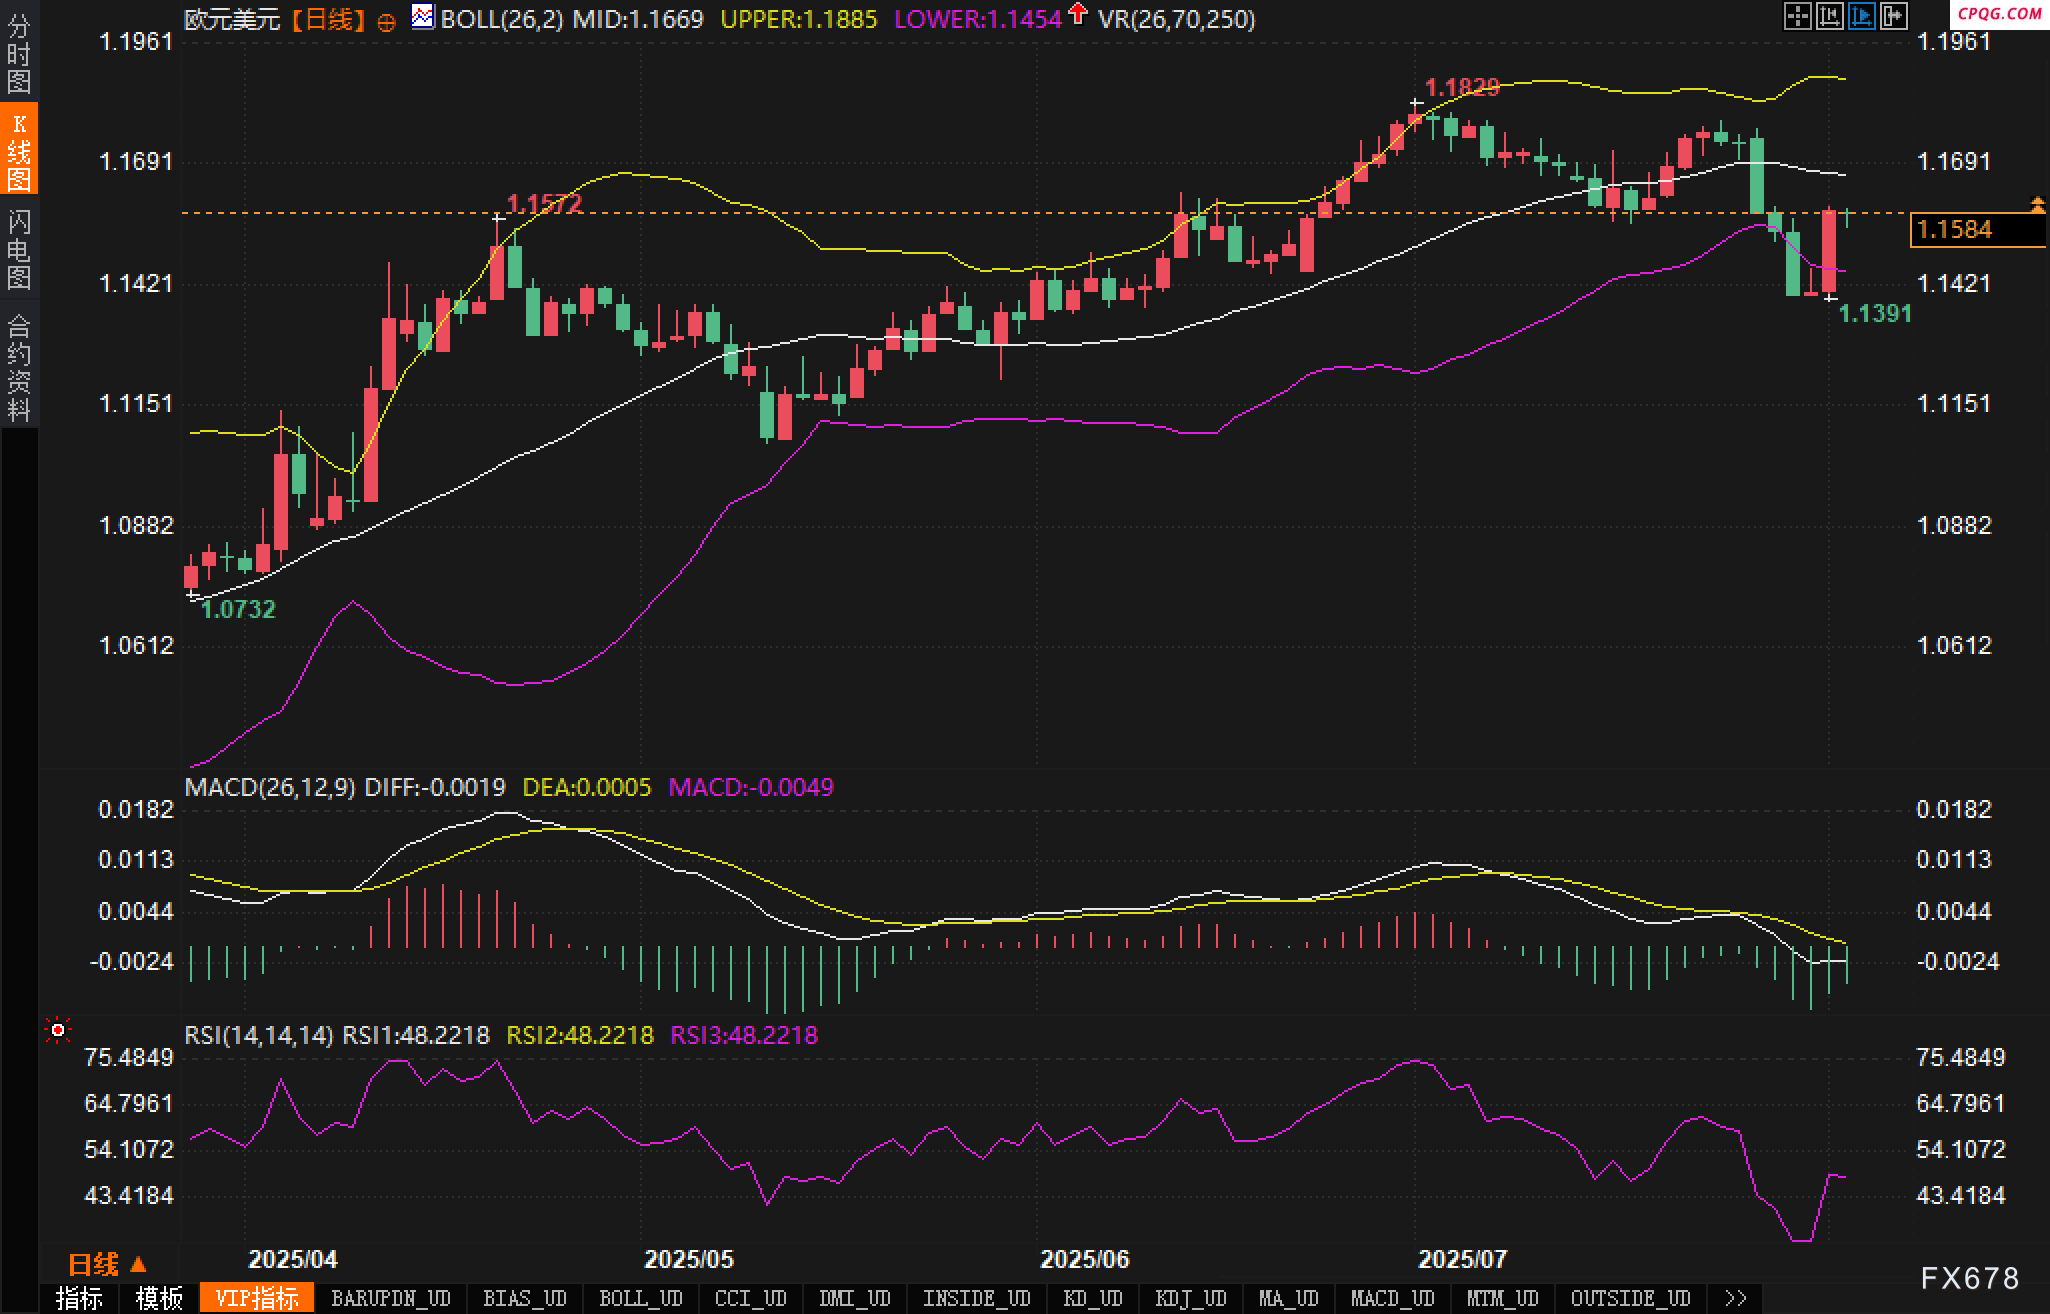
Task: Click the orange circle icon beside 日线 label
Action: coord(386,21)
